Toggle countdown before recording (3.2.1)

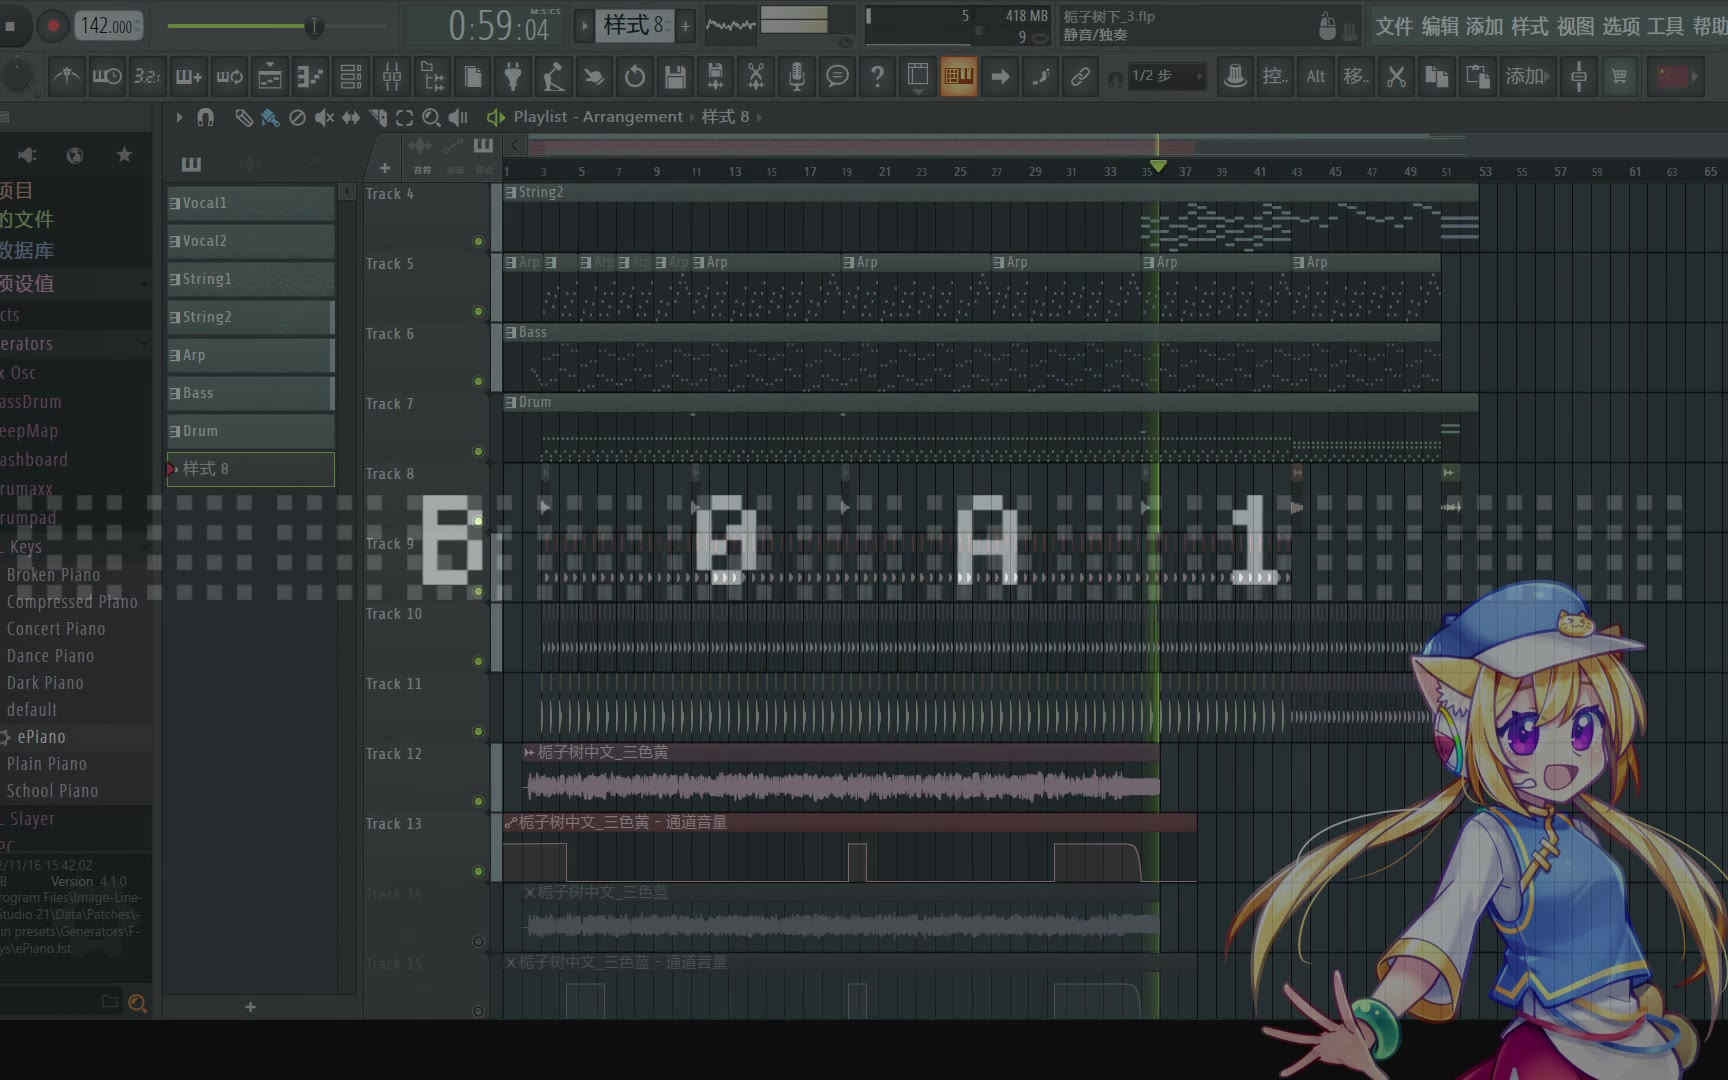(147, 76)
